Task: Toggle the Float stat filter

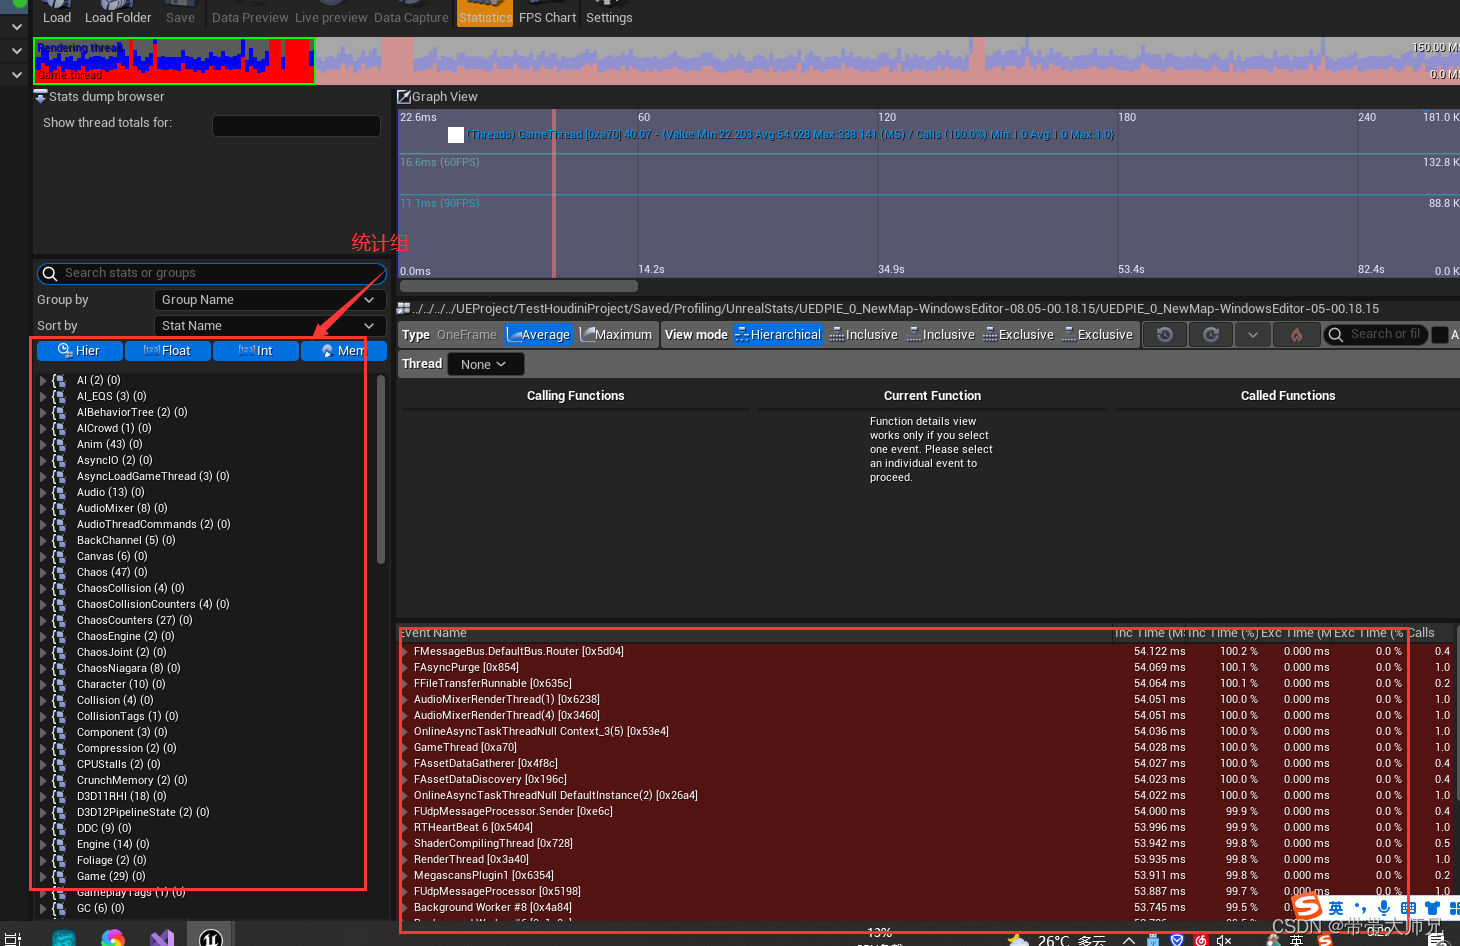Action: 168,351
